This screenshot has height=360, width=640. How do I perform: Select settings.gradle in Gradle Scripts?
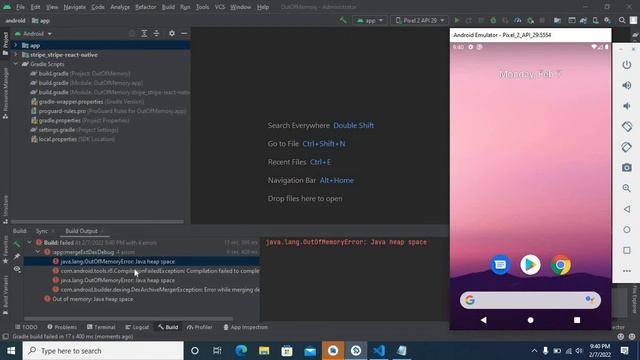pyautogui.click(x=75, y=130)
